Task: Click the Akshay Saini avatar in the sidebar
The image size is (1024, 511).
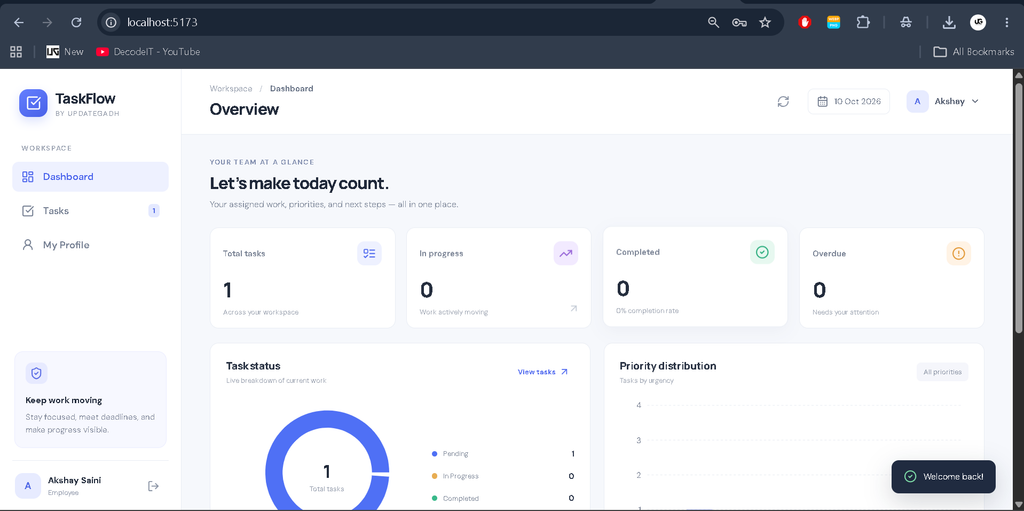Action: (27, 486)
